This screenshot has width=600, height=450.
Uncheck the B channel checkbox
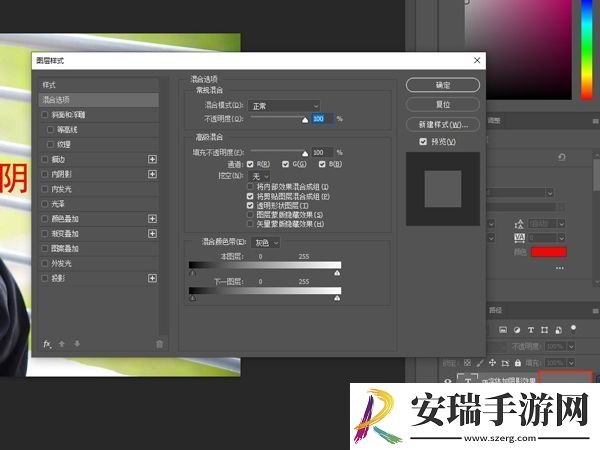(x=322, y=164)
